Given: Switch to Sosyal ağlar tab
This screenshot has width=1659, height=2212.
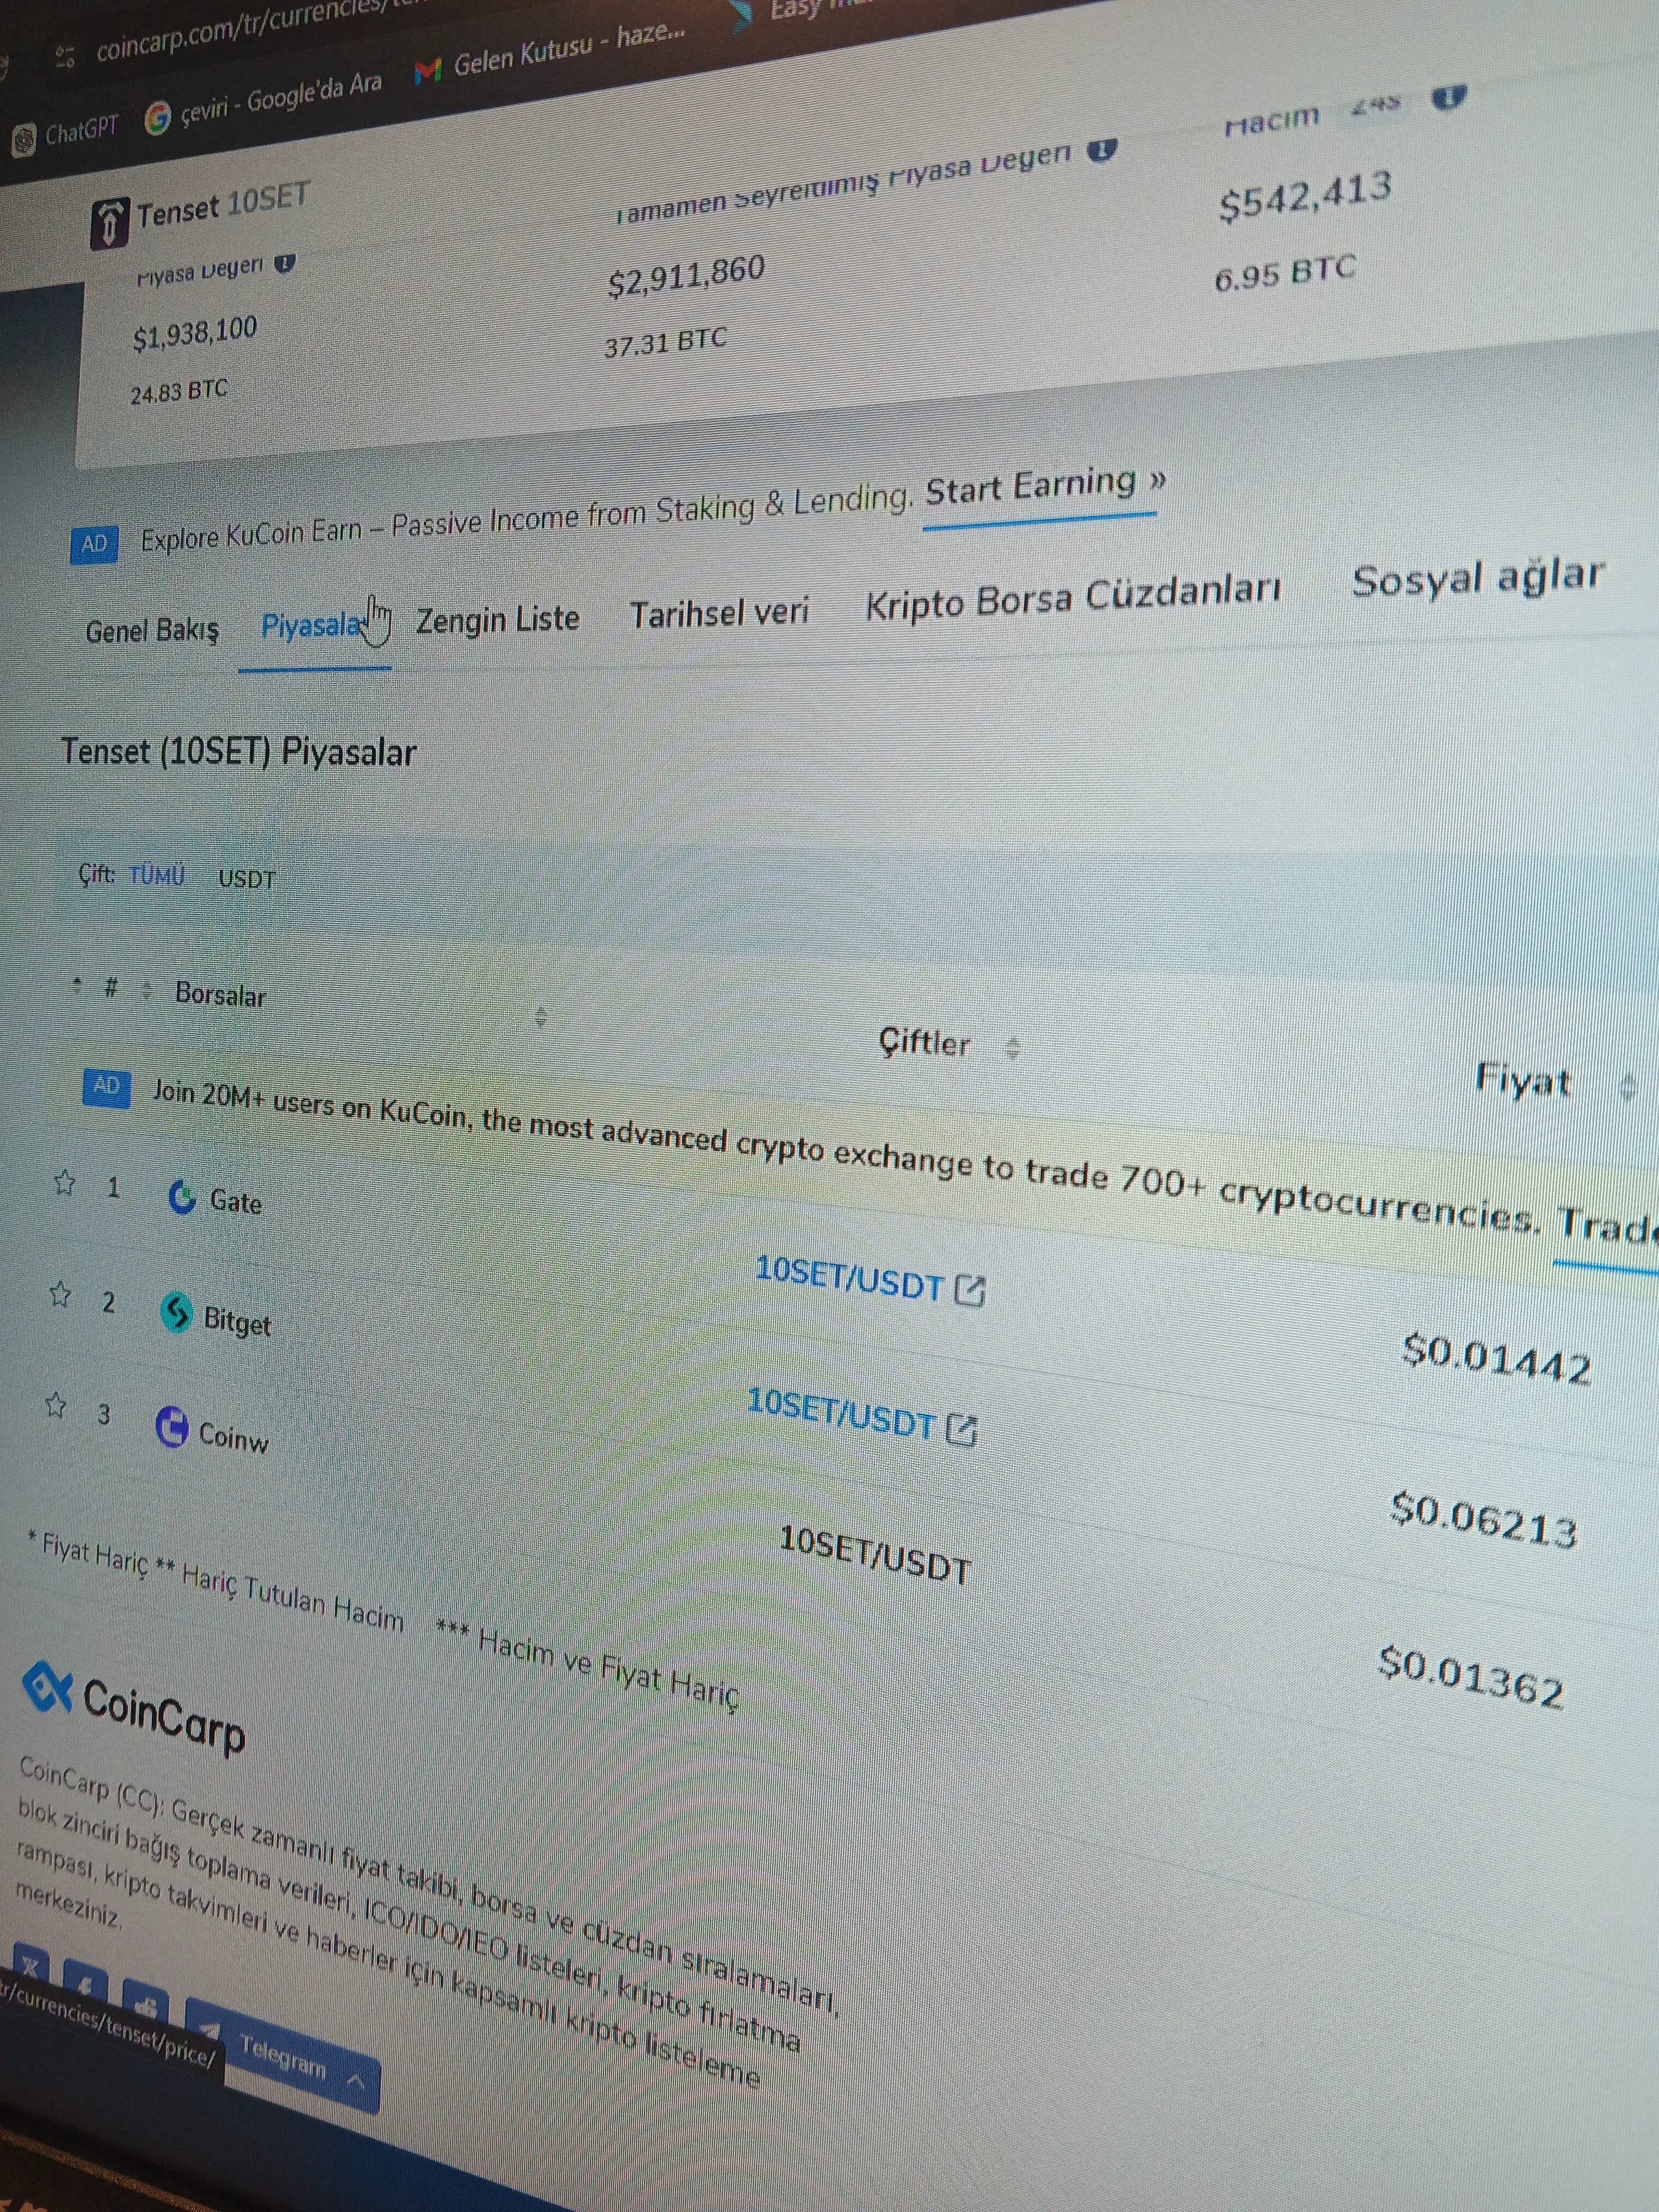Looking at the screenshot, I should point(1478,577).
